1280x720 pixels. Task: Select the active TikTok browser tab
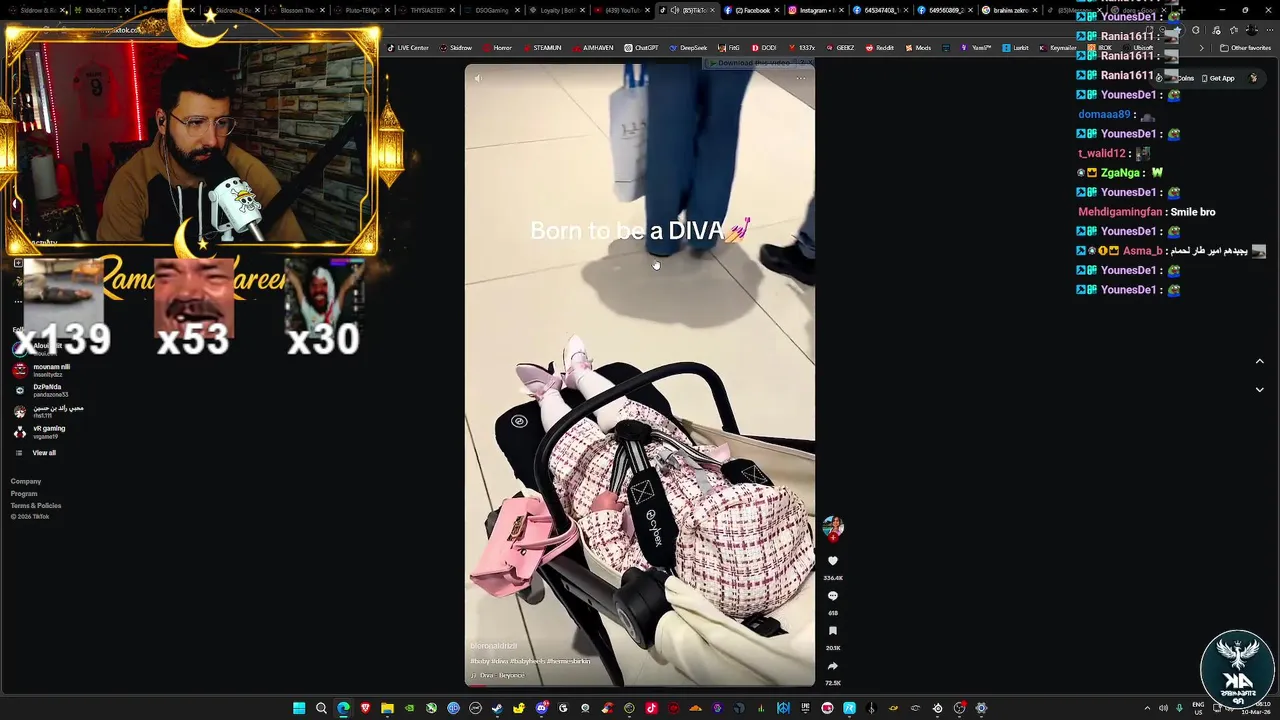pyautogui.click(x=685, y=10)
